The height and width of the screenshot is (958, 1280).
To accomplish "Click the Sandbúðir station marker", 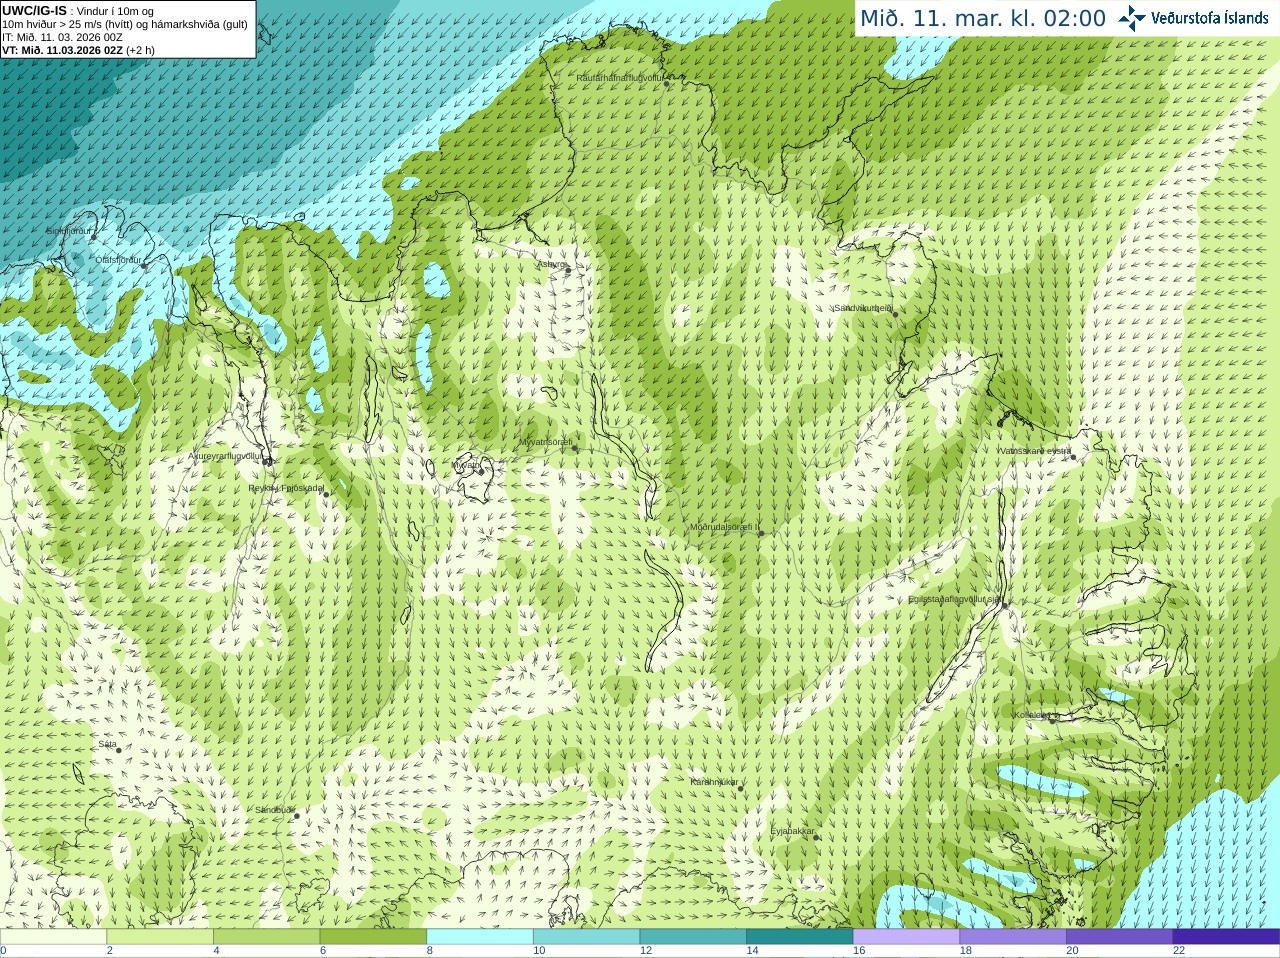I will [x=296, y=816].
